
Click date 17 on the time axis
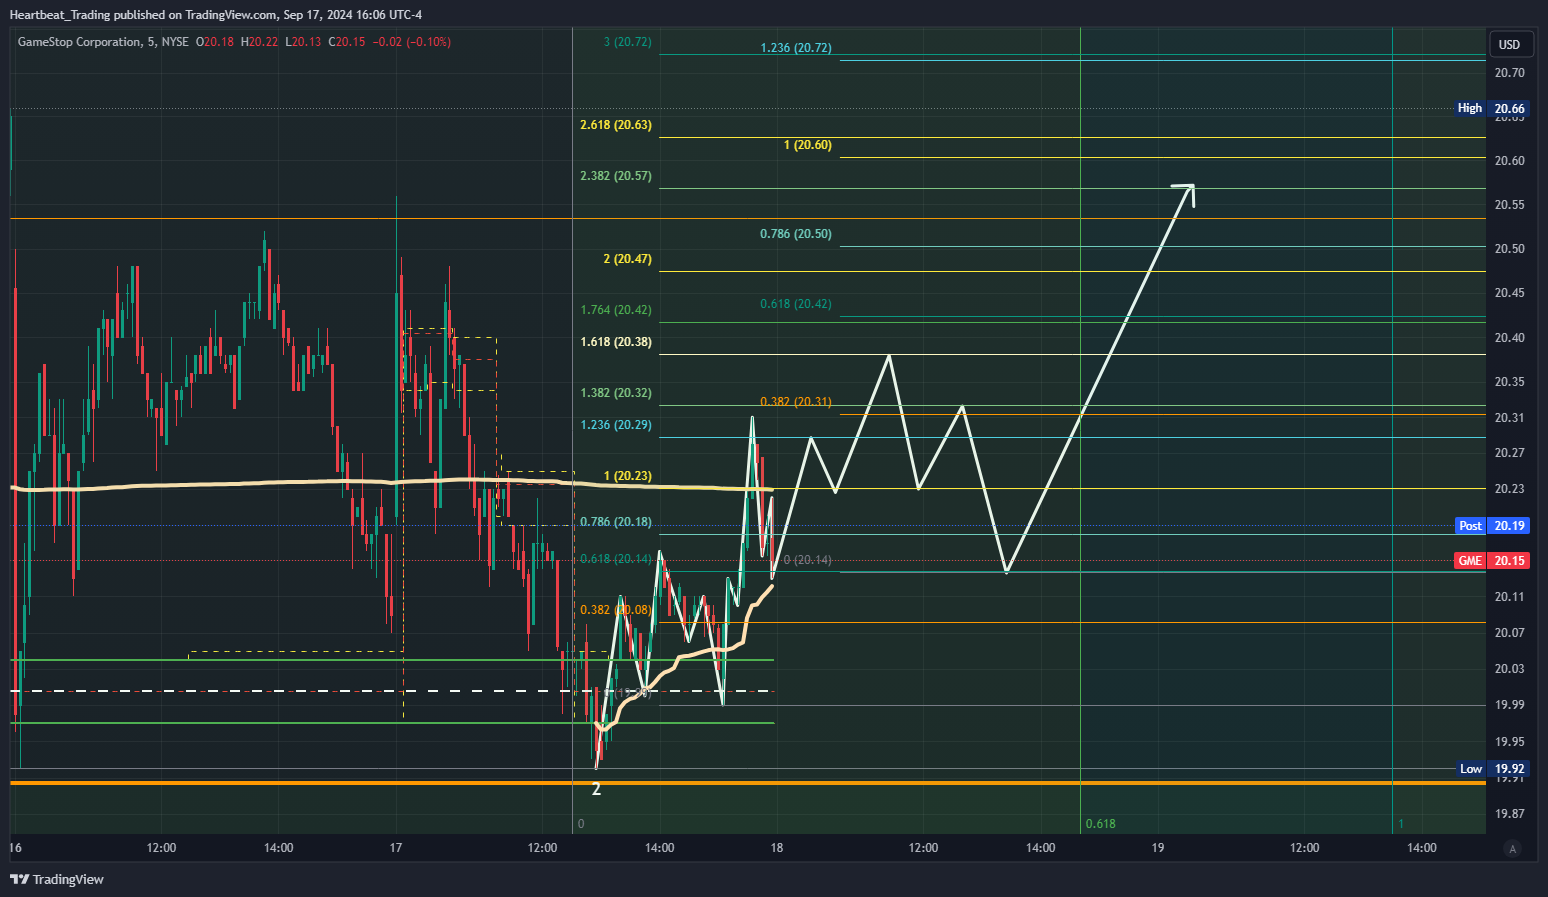(396, 848)
